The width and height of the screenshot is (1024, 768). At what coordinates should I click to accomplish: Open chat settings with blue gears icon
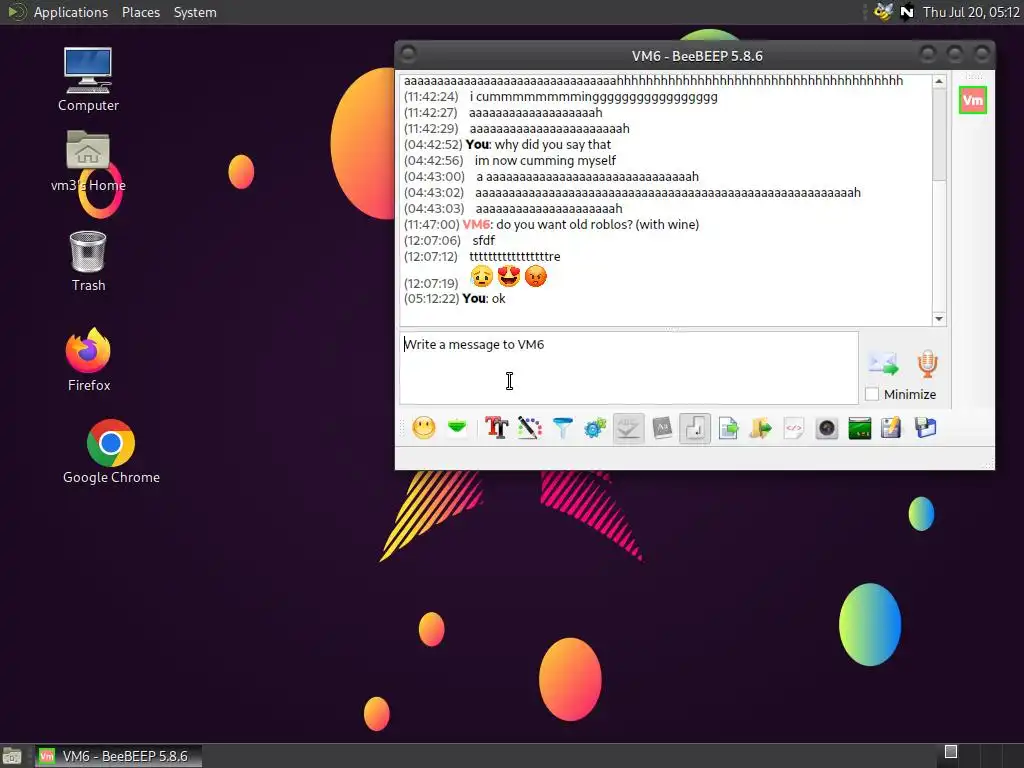click(595, 428)
